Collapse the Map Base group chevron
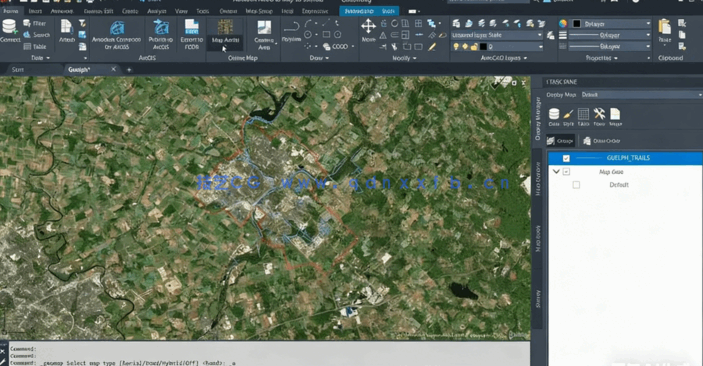Image resolution: width=703 pixels, height=366 pixels. [556, 171]
